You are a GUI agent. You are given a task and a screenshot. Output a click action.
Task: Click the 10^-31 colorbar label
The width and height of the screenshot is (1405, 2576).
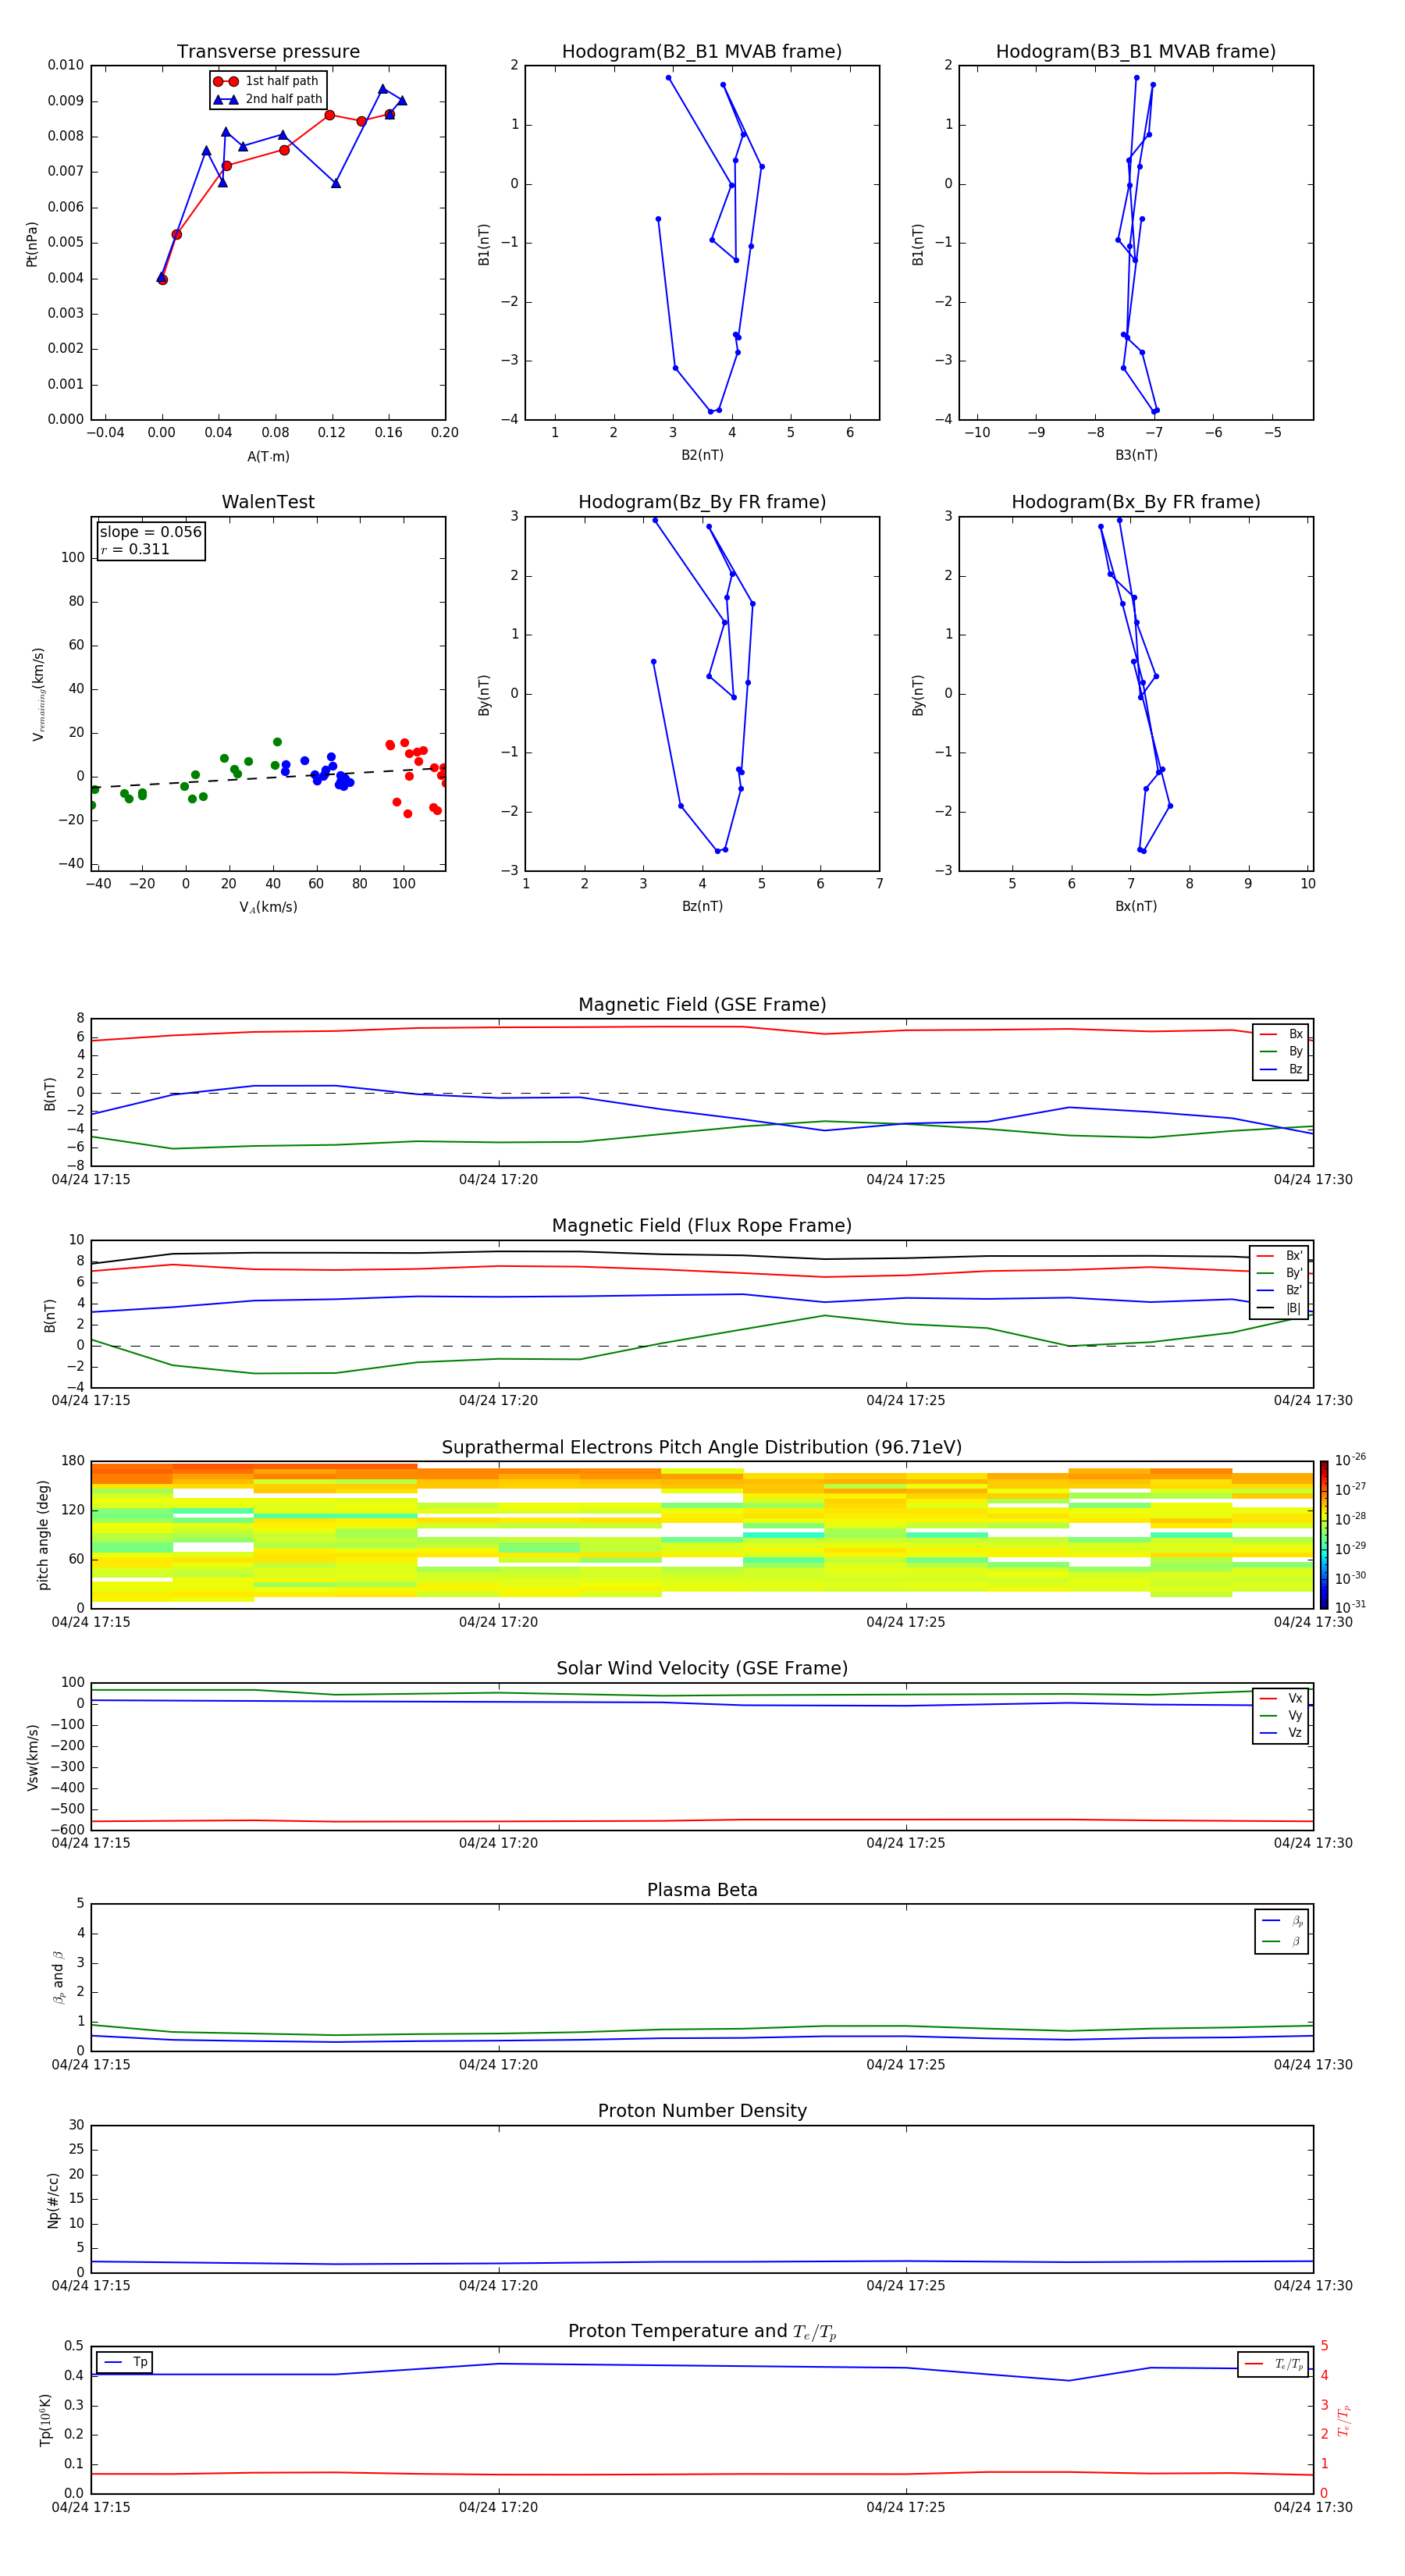(1350, 1607)
